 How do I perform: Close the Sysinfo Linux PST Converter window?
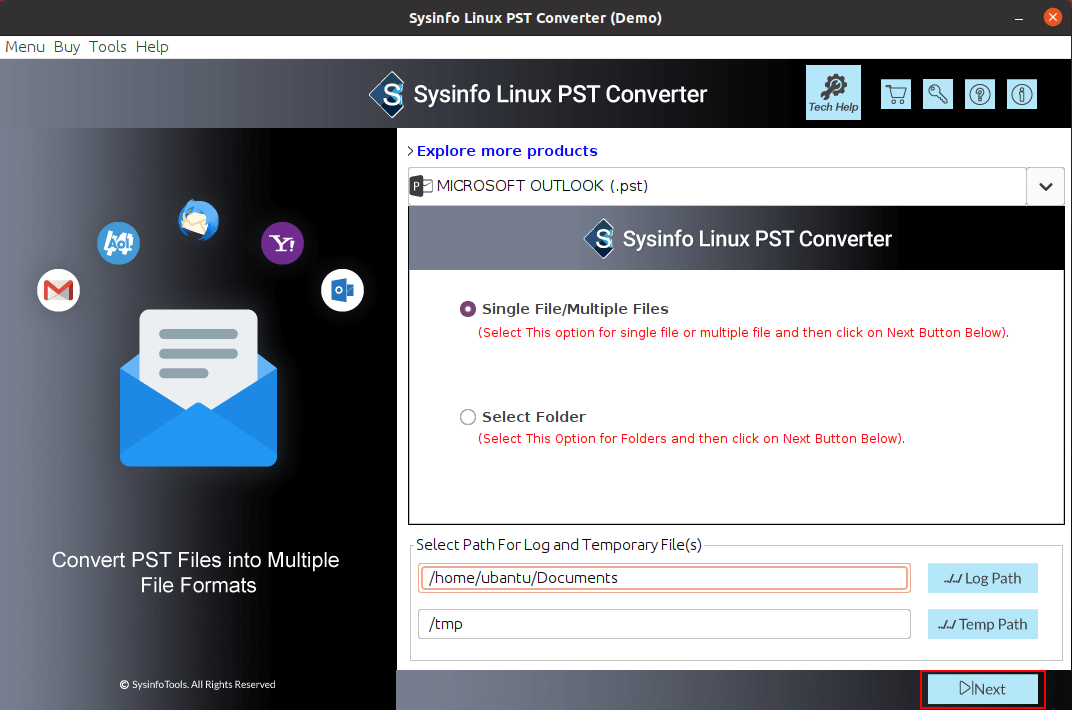click(x=1053, y=17)
